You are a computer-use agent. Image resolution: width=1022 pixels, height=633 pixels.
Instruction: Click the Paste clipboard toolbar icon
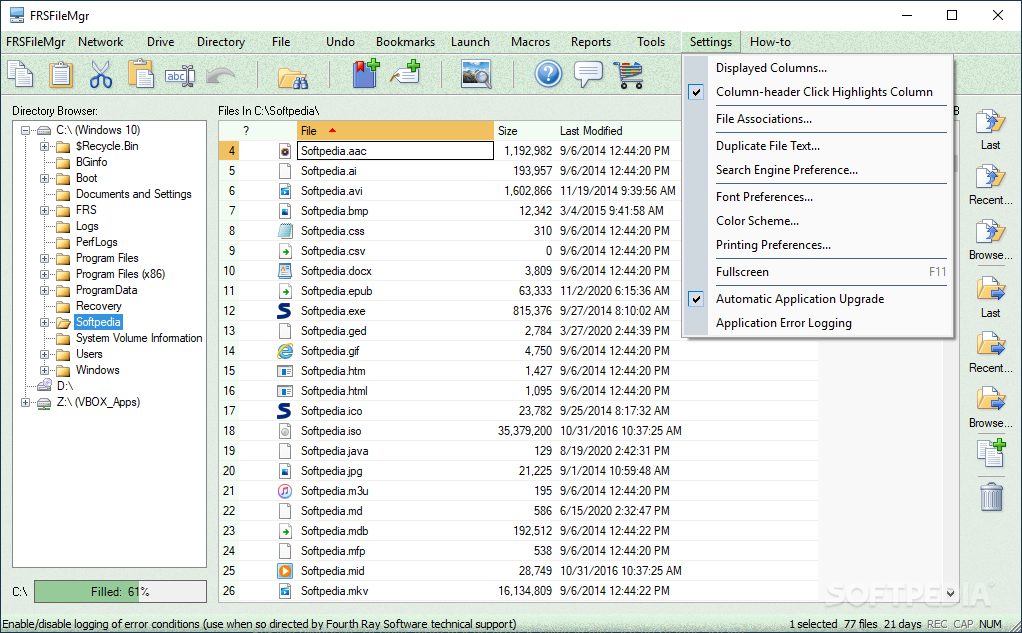pyautogui.click(x=61, y=74)
